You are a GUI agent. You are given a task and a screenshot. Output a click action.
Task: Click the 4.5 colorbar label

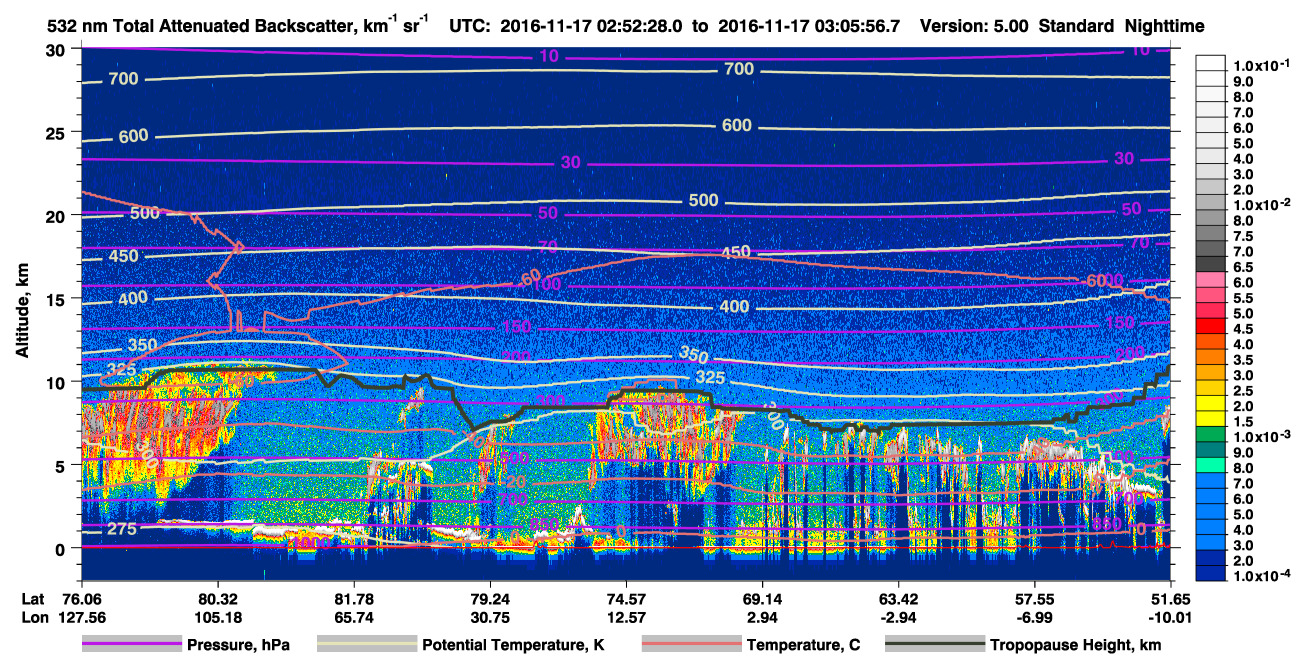point(1243,328)
